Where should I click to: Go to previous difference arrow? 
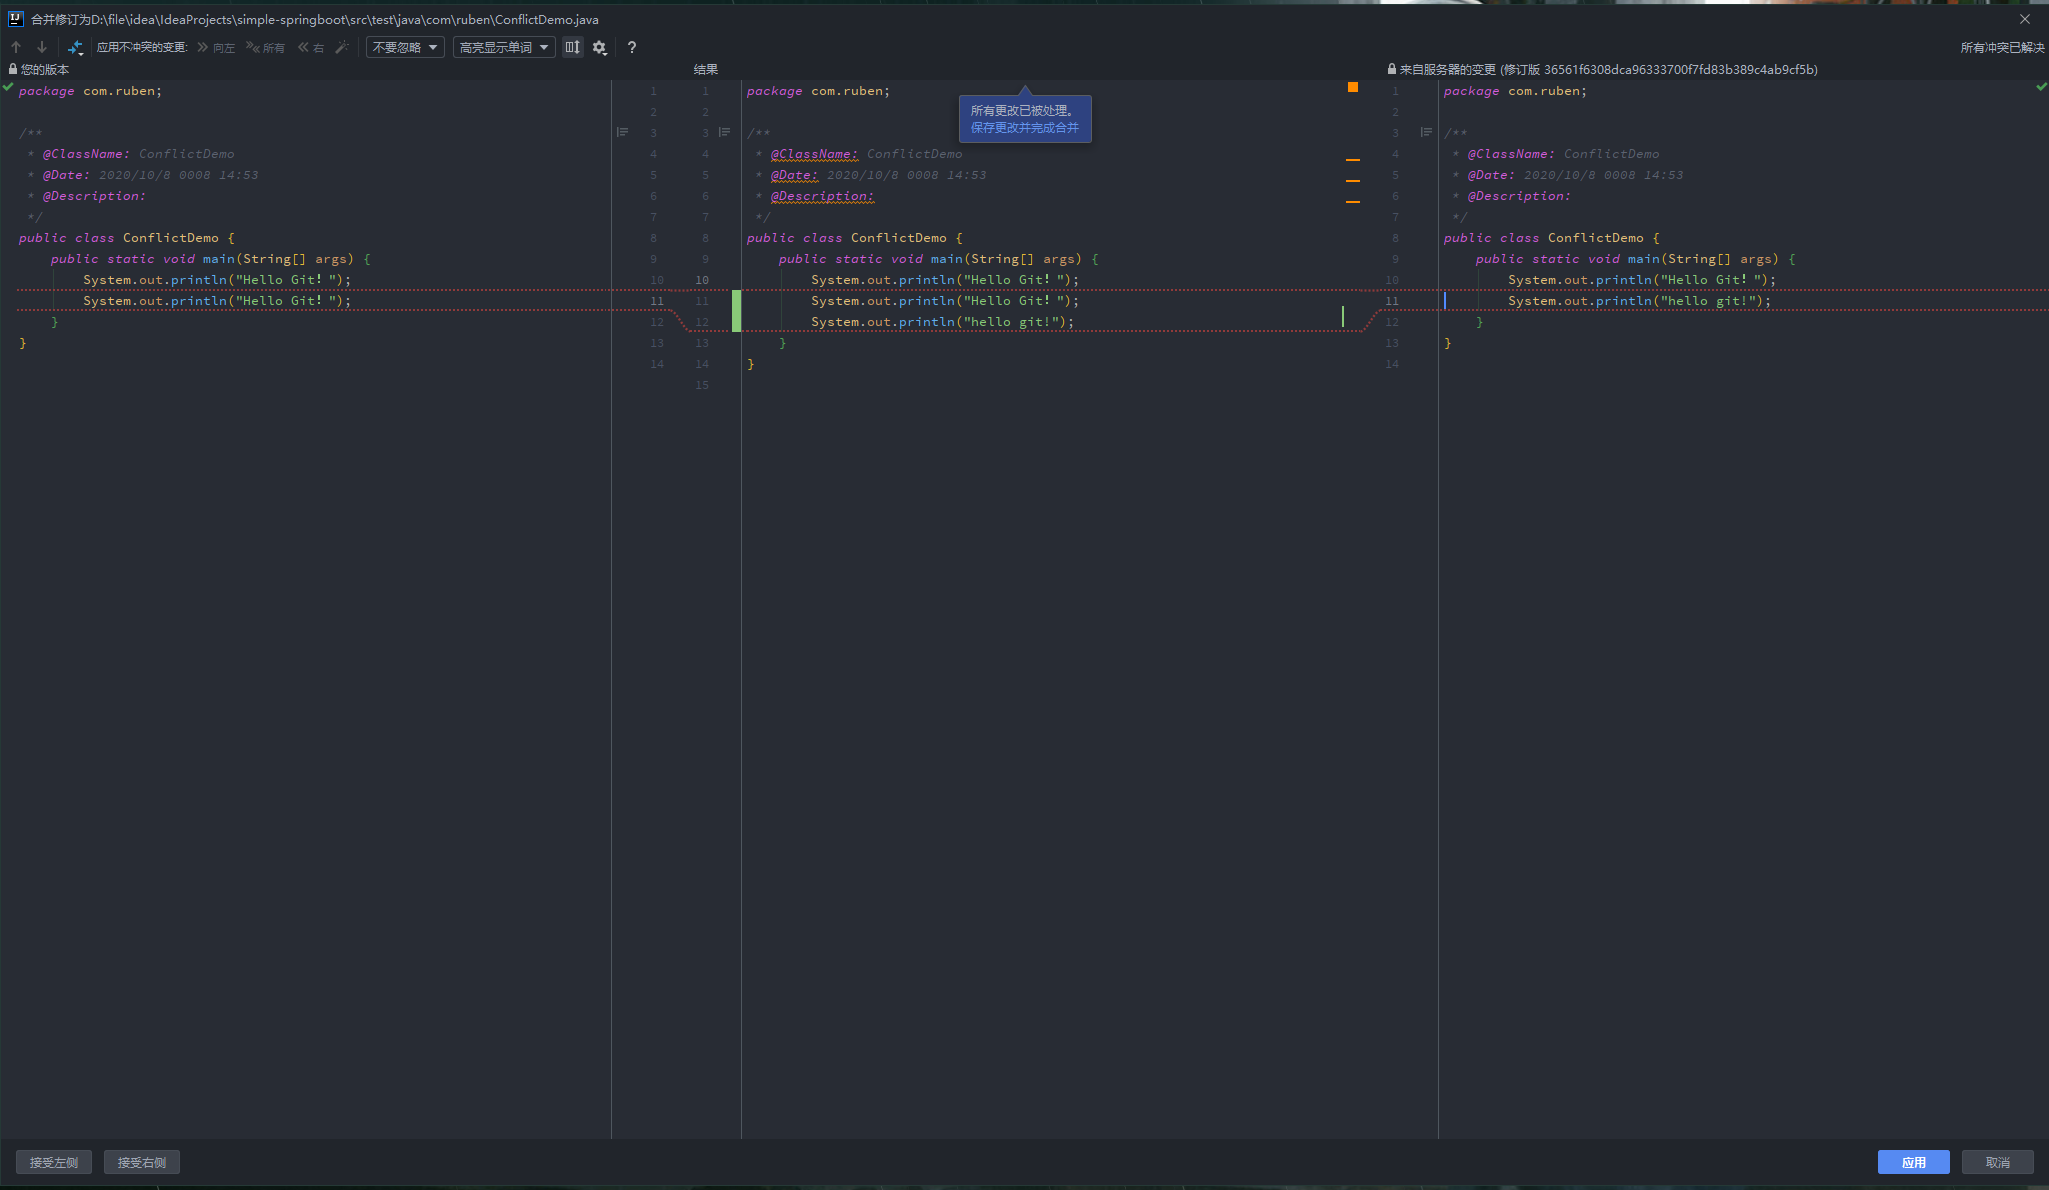click(16, 47)
